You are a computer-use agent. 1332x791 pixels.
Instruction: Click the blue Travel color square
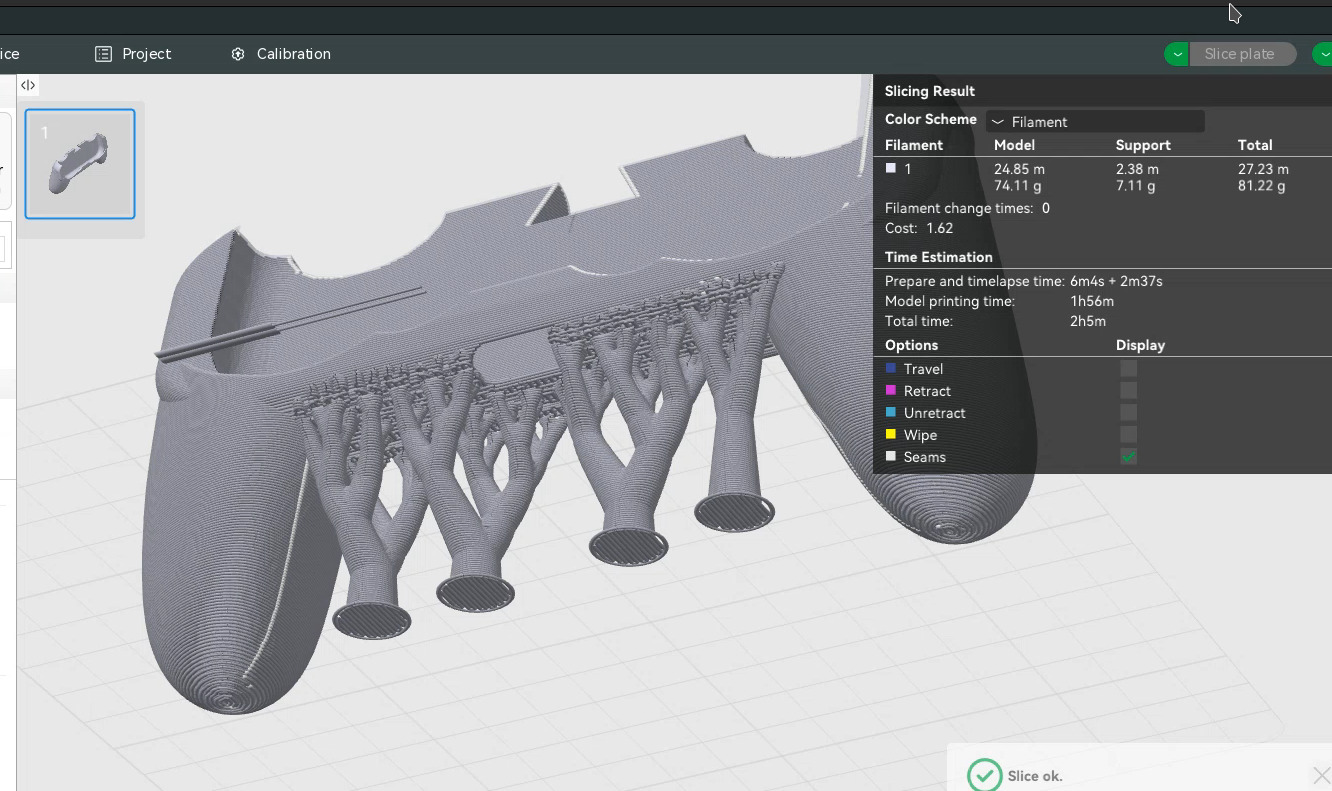(x=891, y=369)
